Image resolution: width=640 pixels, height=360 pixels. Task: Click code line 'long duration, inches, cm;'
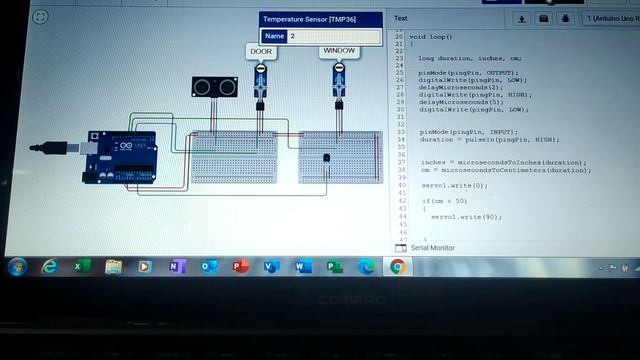pos(469,58)
